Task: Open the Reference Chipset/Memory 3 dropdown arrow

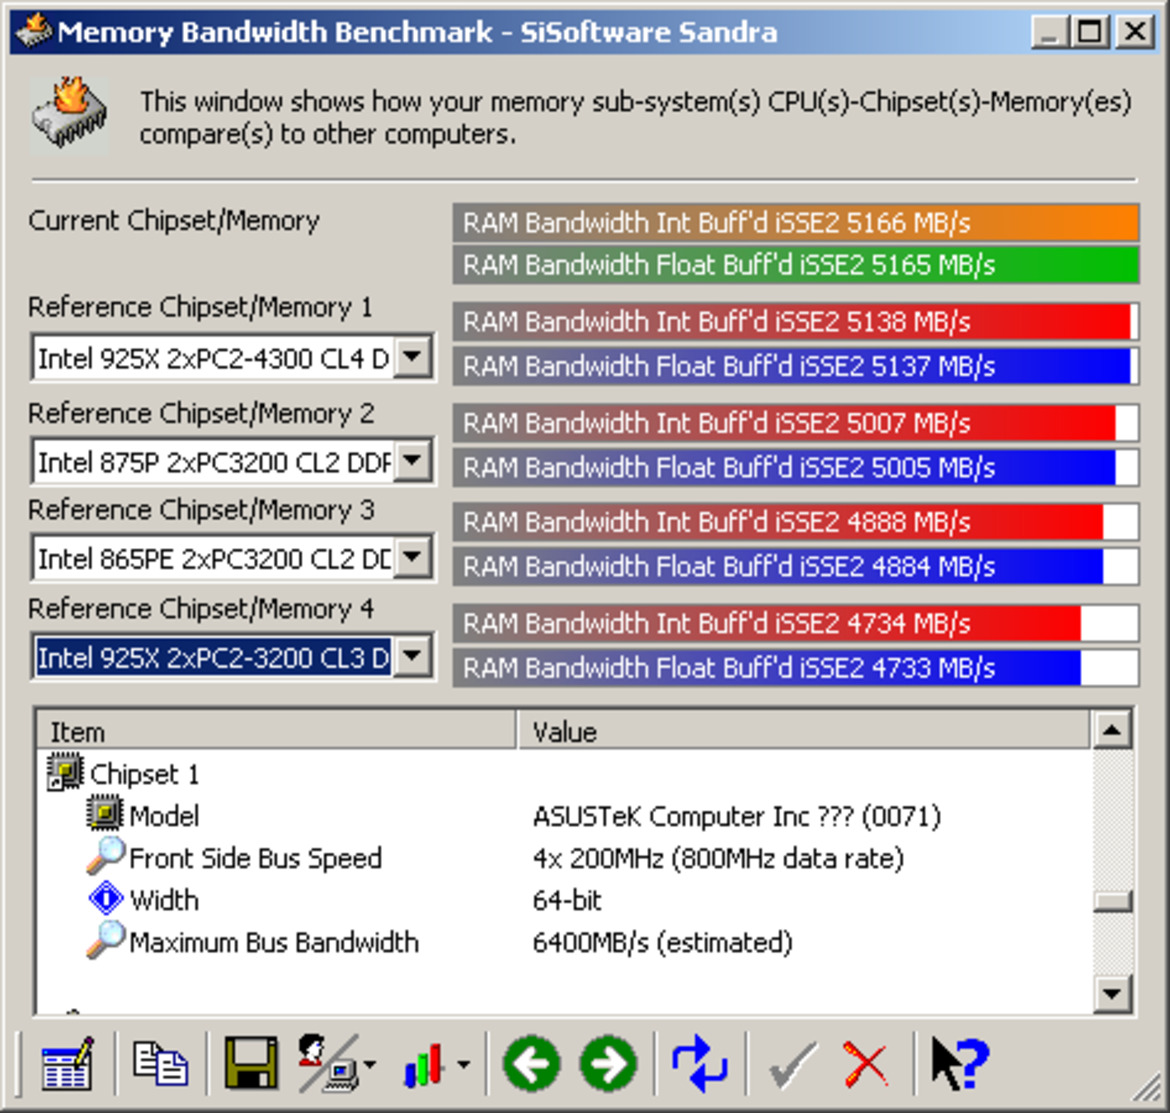Action: 413,557
